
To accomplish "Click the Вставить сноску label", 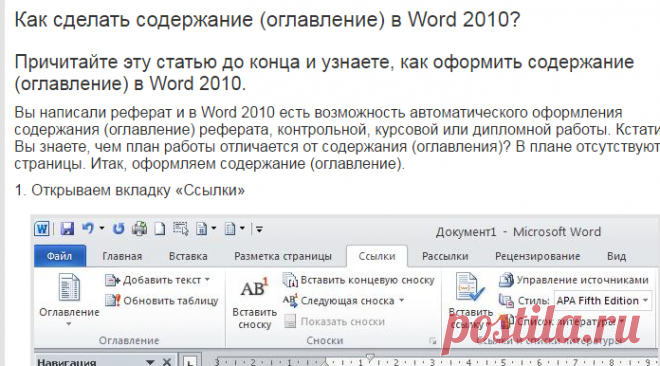I will (255, 318).
